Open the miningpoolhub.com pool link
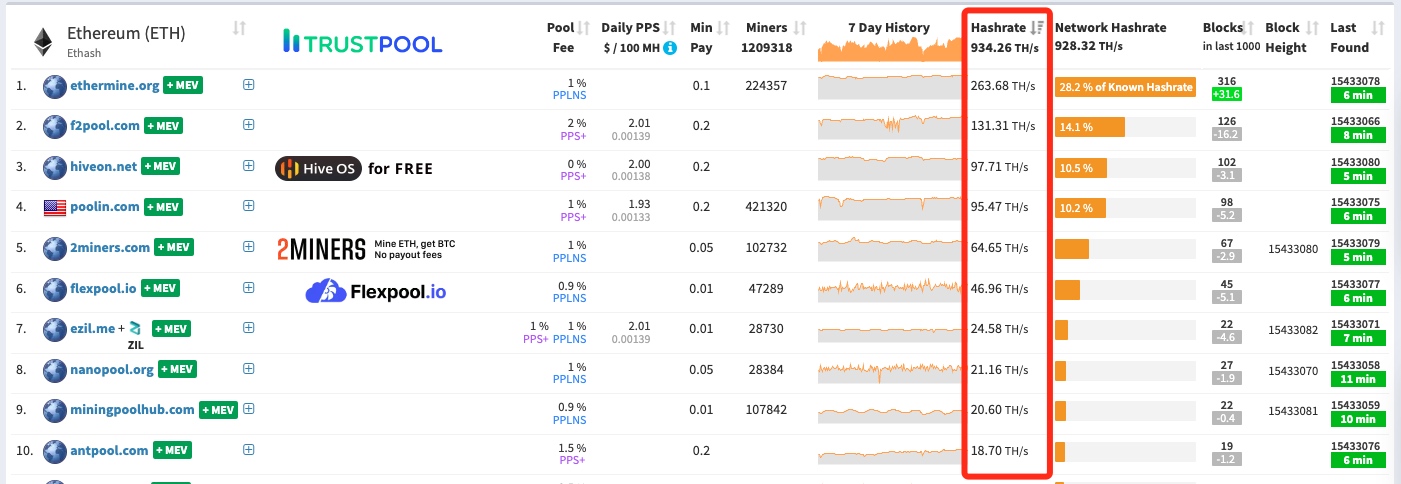 tap(132, 410)
